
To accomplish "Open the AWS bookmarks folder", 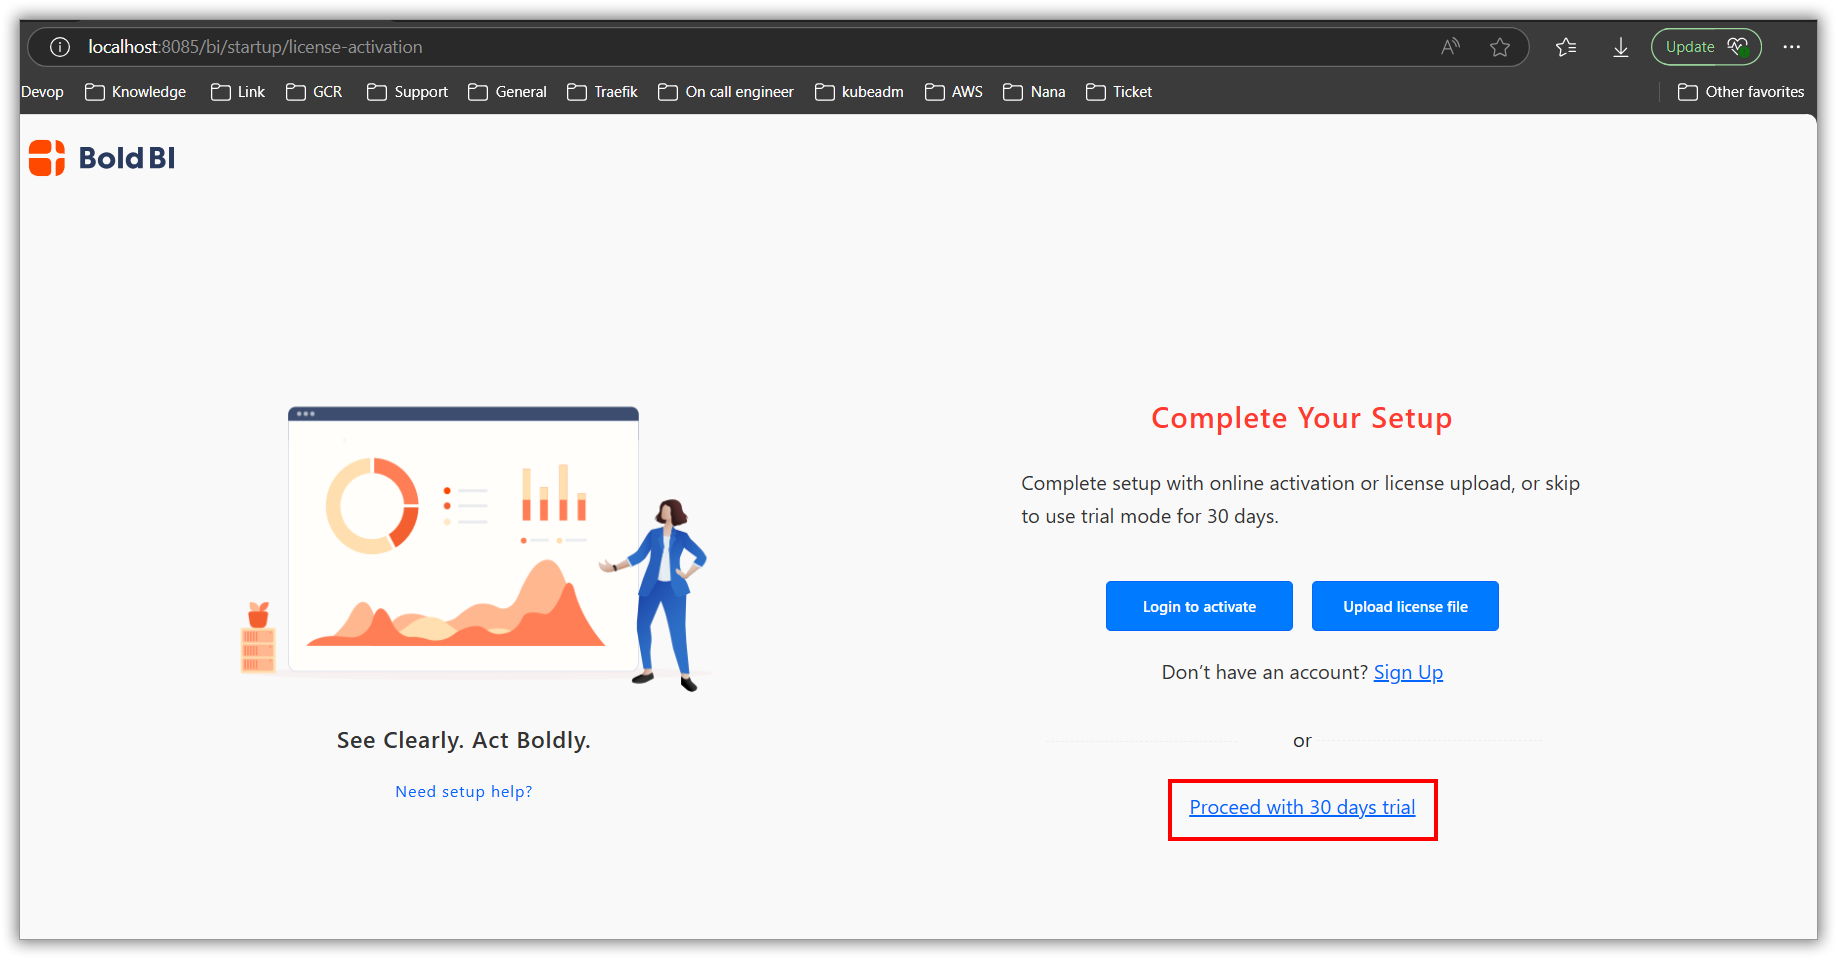I will [x=953, y=91].
